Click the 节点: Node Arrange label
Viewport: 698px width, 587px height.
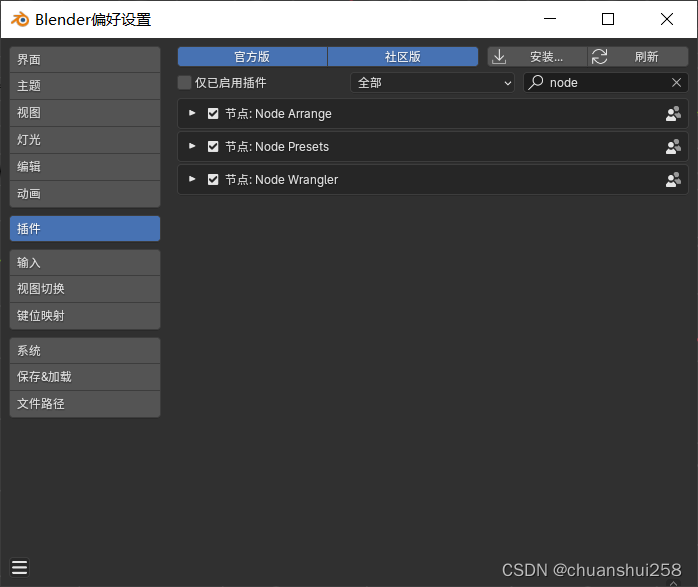tap(278, 114)
